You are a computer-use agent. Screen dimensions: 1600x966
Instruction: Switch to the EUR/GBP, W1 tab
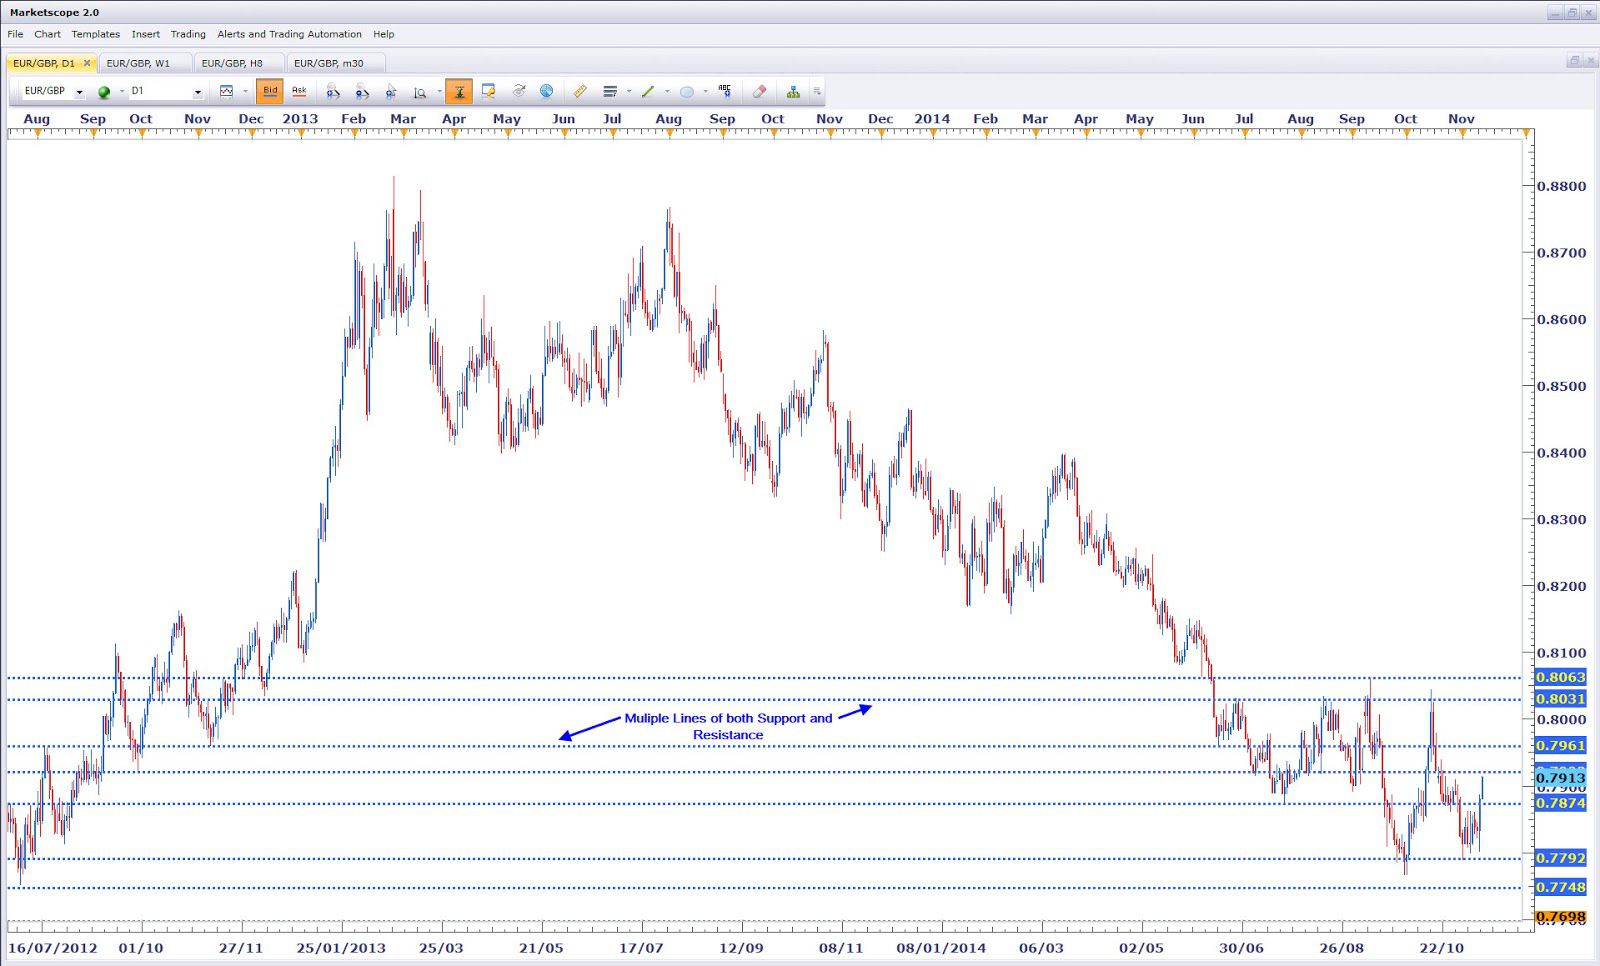click(138, 63)
